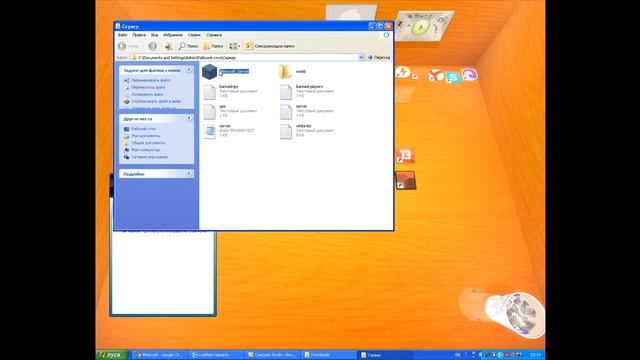This screenshot has height=360, width=640.
Task: Switch to Minecraft Google Chrome taskbar button
Action: 159,355
